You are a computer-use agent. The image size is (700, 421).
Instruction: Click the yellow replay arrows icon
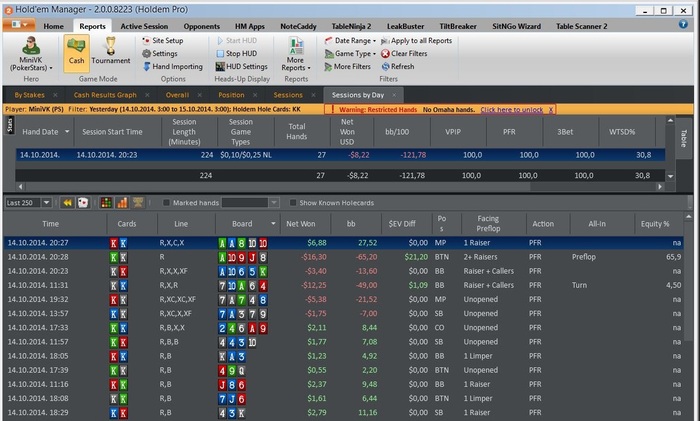[67, 203]
